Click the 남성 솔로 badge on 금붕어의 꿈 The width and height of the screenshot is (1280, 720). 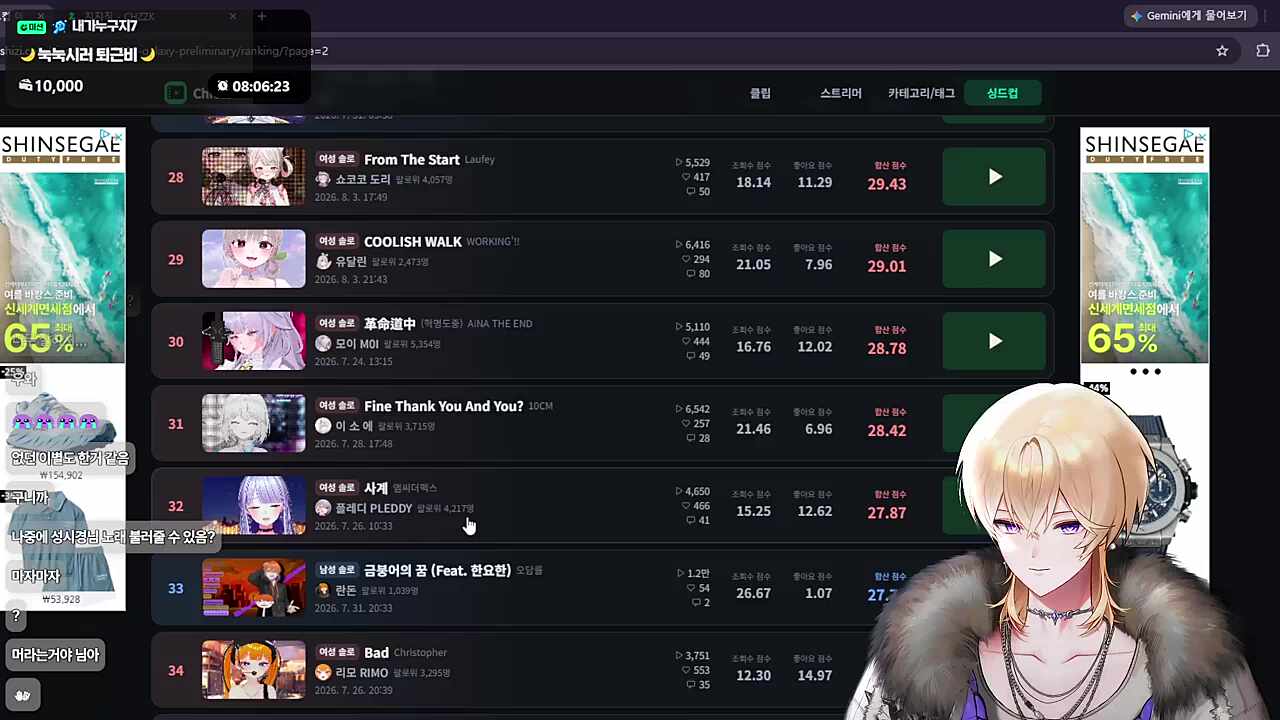coord(337,570)
